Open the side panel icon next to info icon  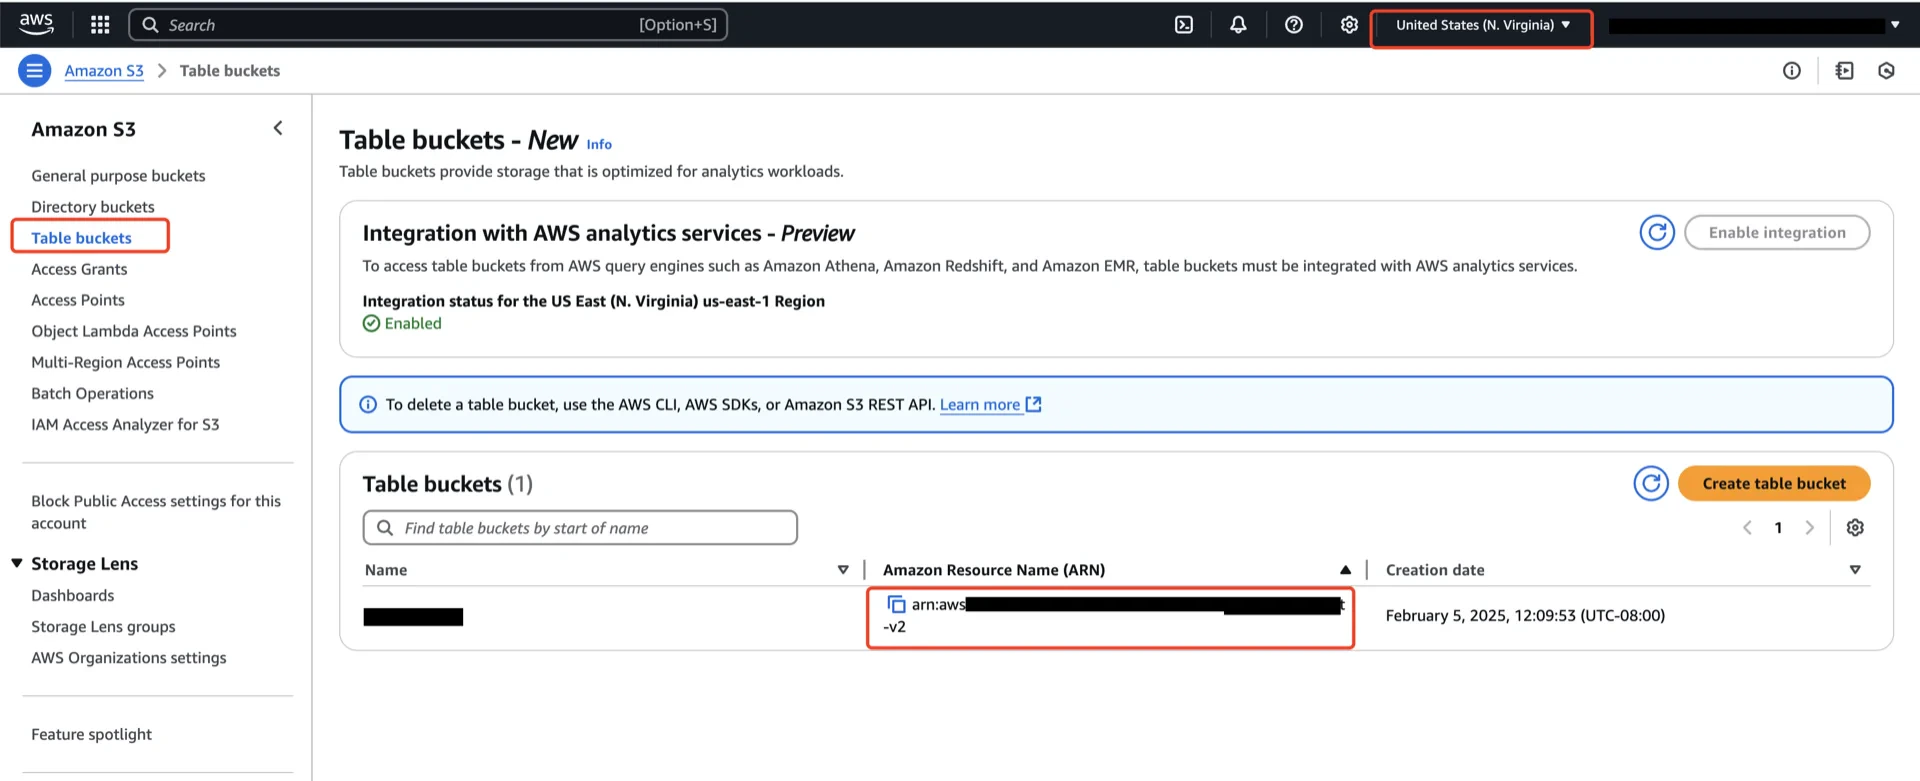coord(1845,71)
